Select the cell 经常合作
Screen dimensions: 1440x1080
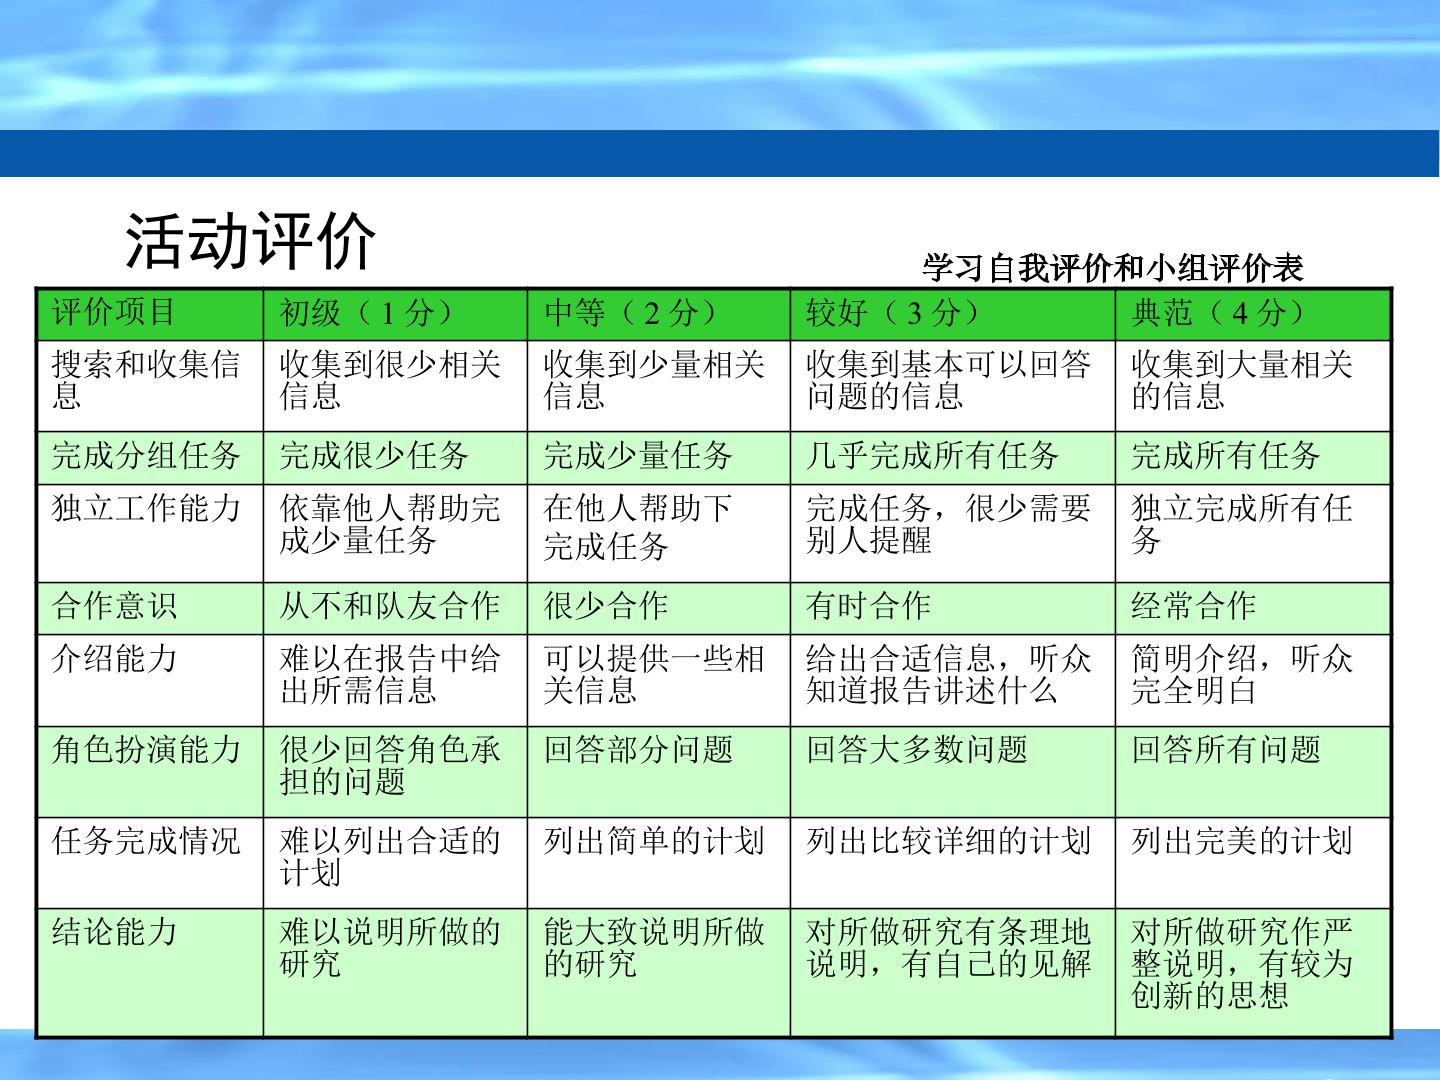tap(1253, 608)
